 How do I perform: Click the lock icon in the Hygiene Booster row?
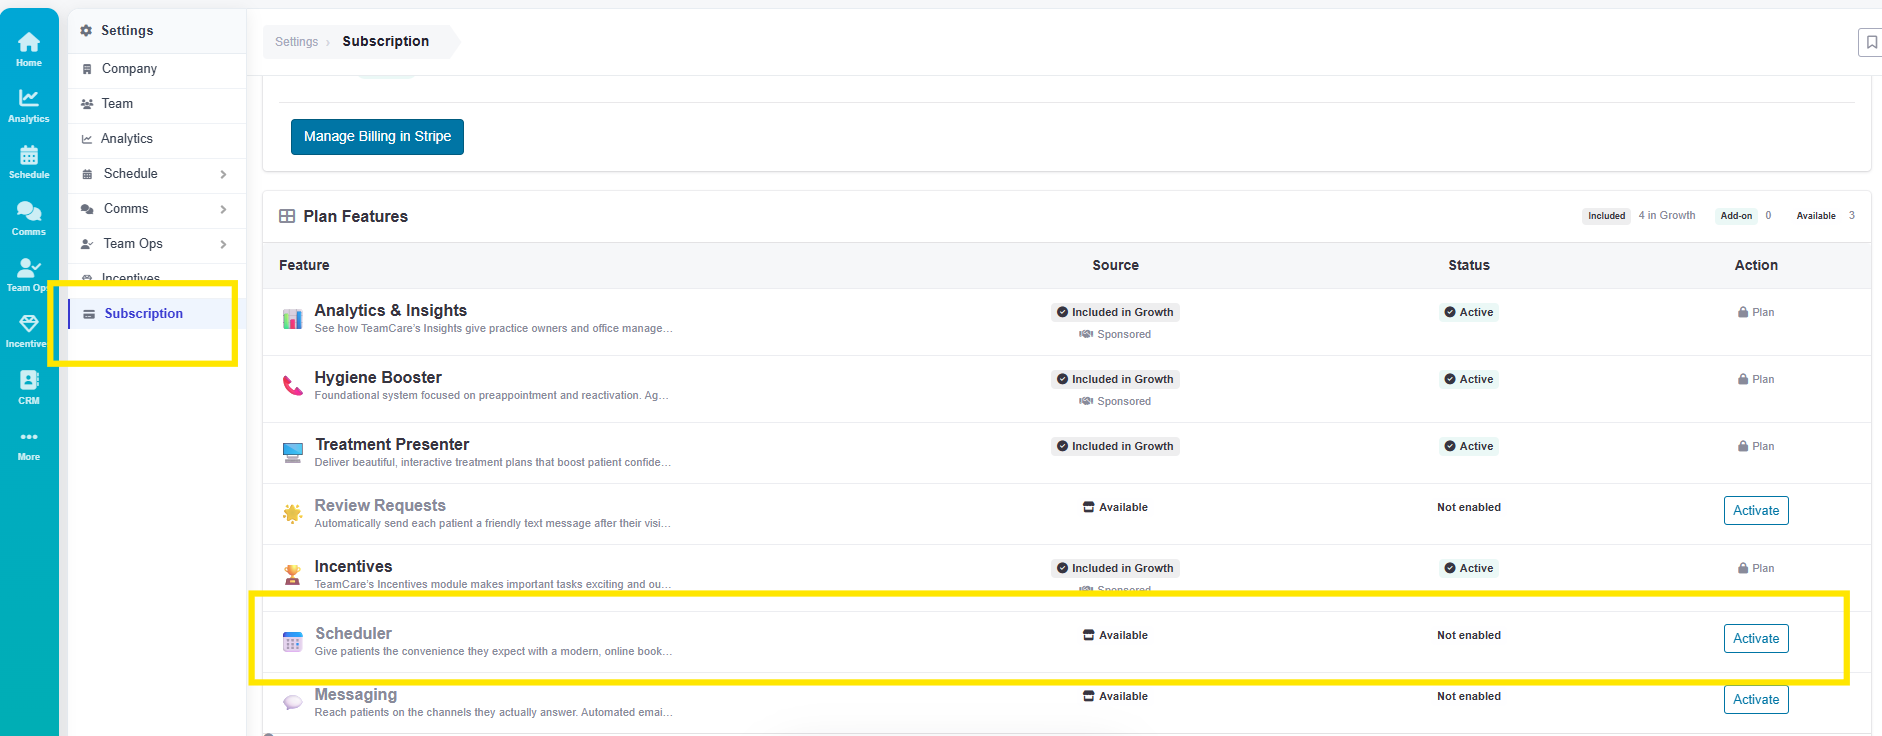coord(1743,379)
